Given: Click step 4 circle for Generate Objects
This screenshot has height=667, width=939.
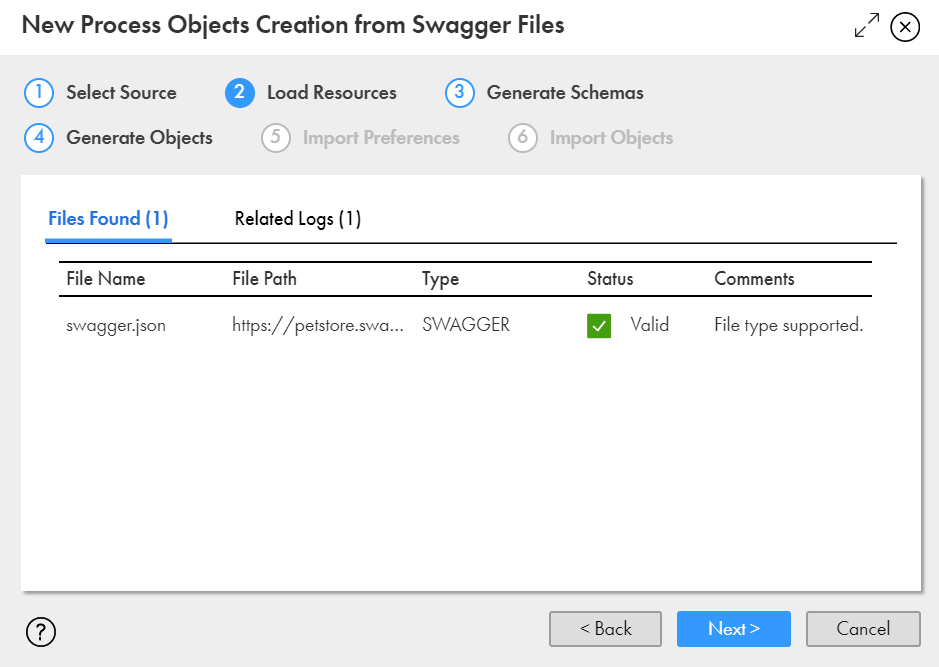Looking at the screenshot, I should [39, 138].
